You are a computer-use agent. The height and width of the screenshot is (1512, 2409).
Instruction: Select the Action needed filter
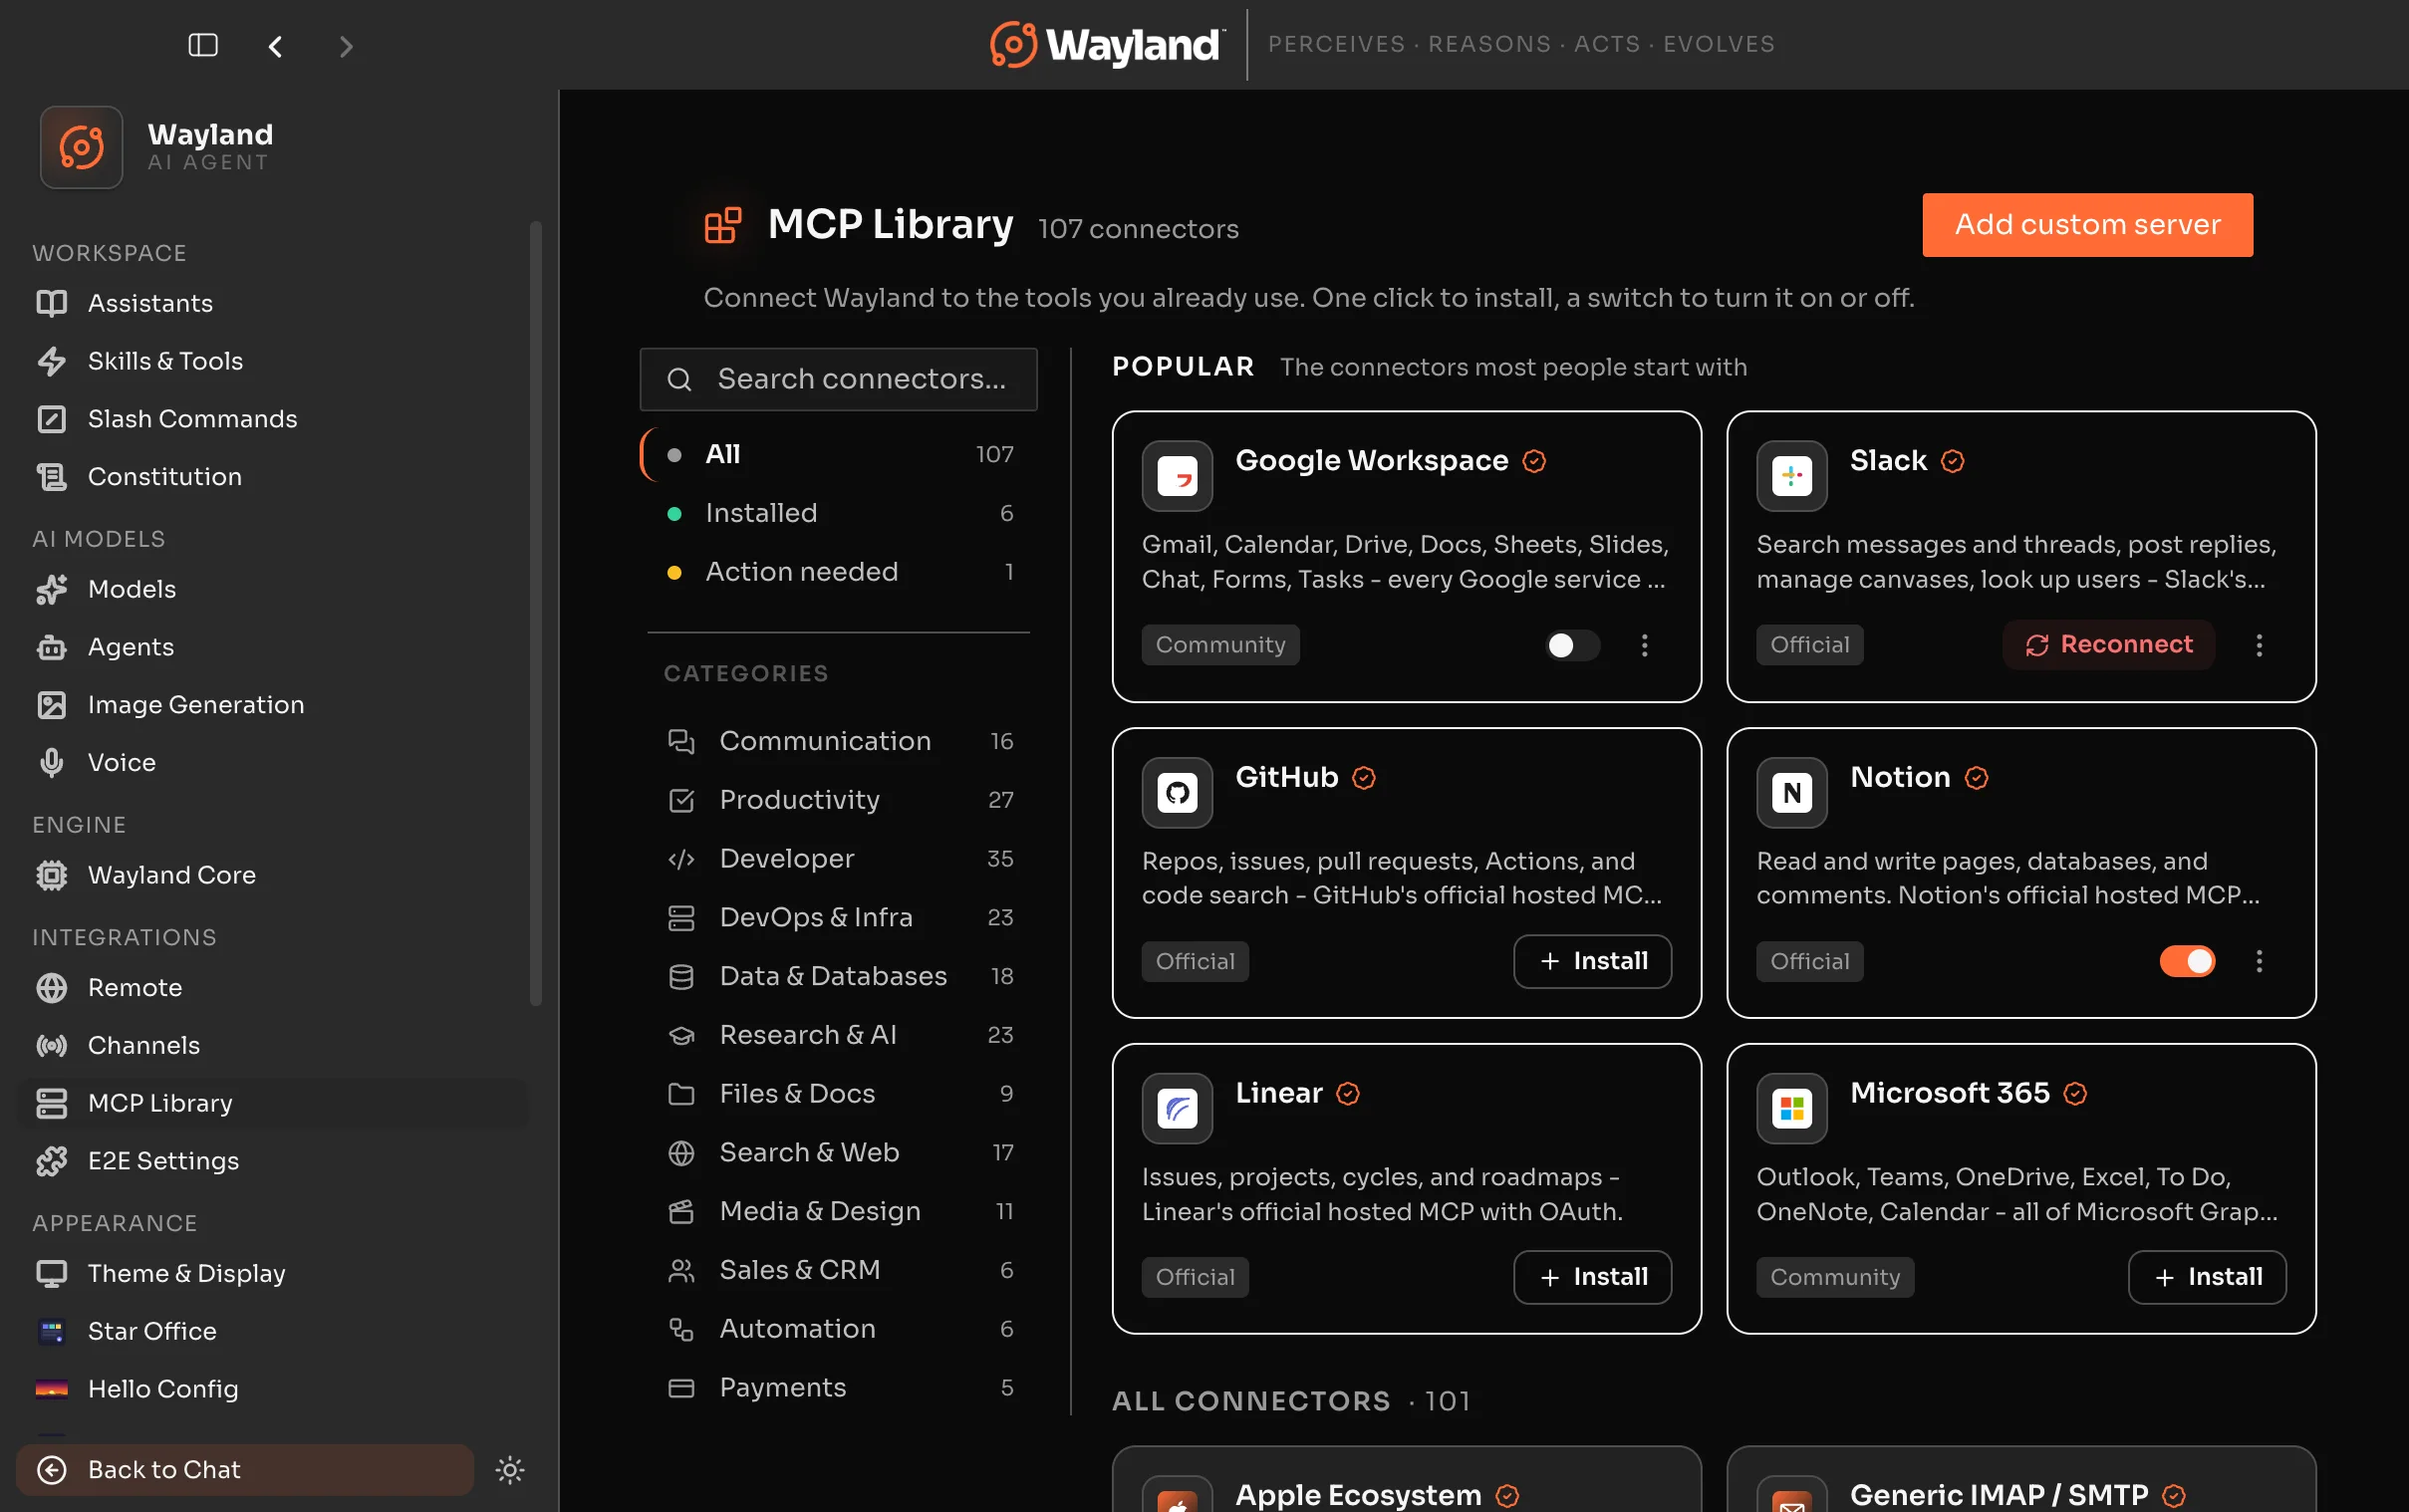(x=838, y=572)
